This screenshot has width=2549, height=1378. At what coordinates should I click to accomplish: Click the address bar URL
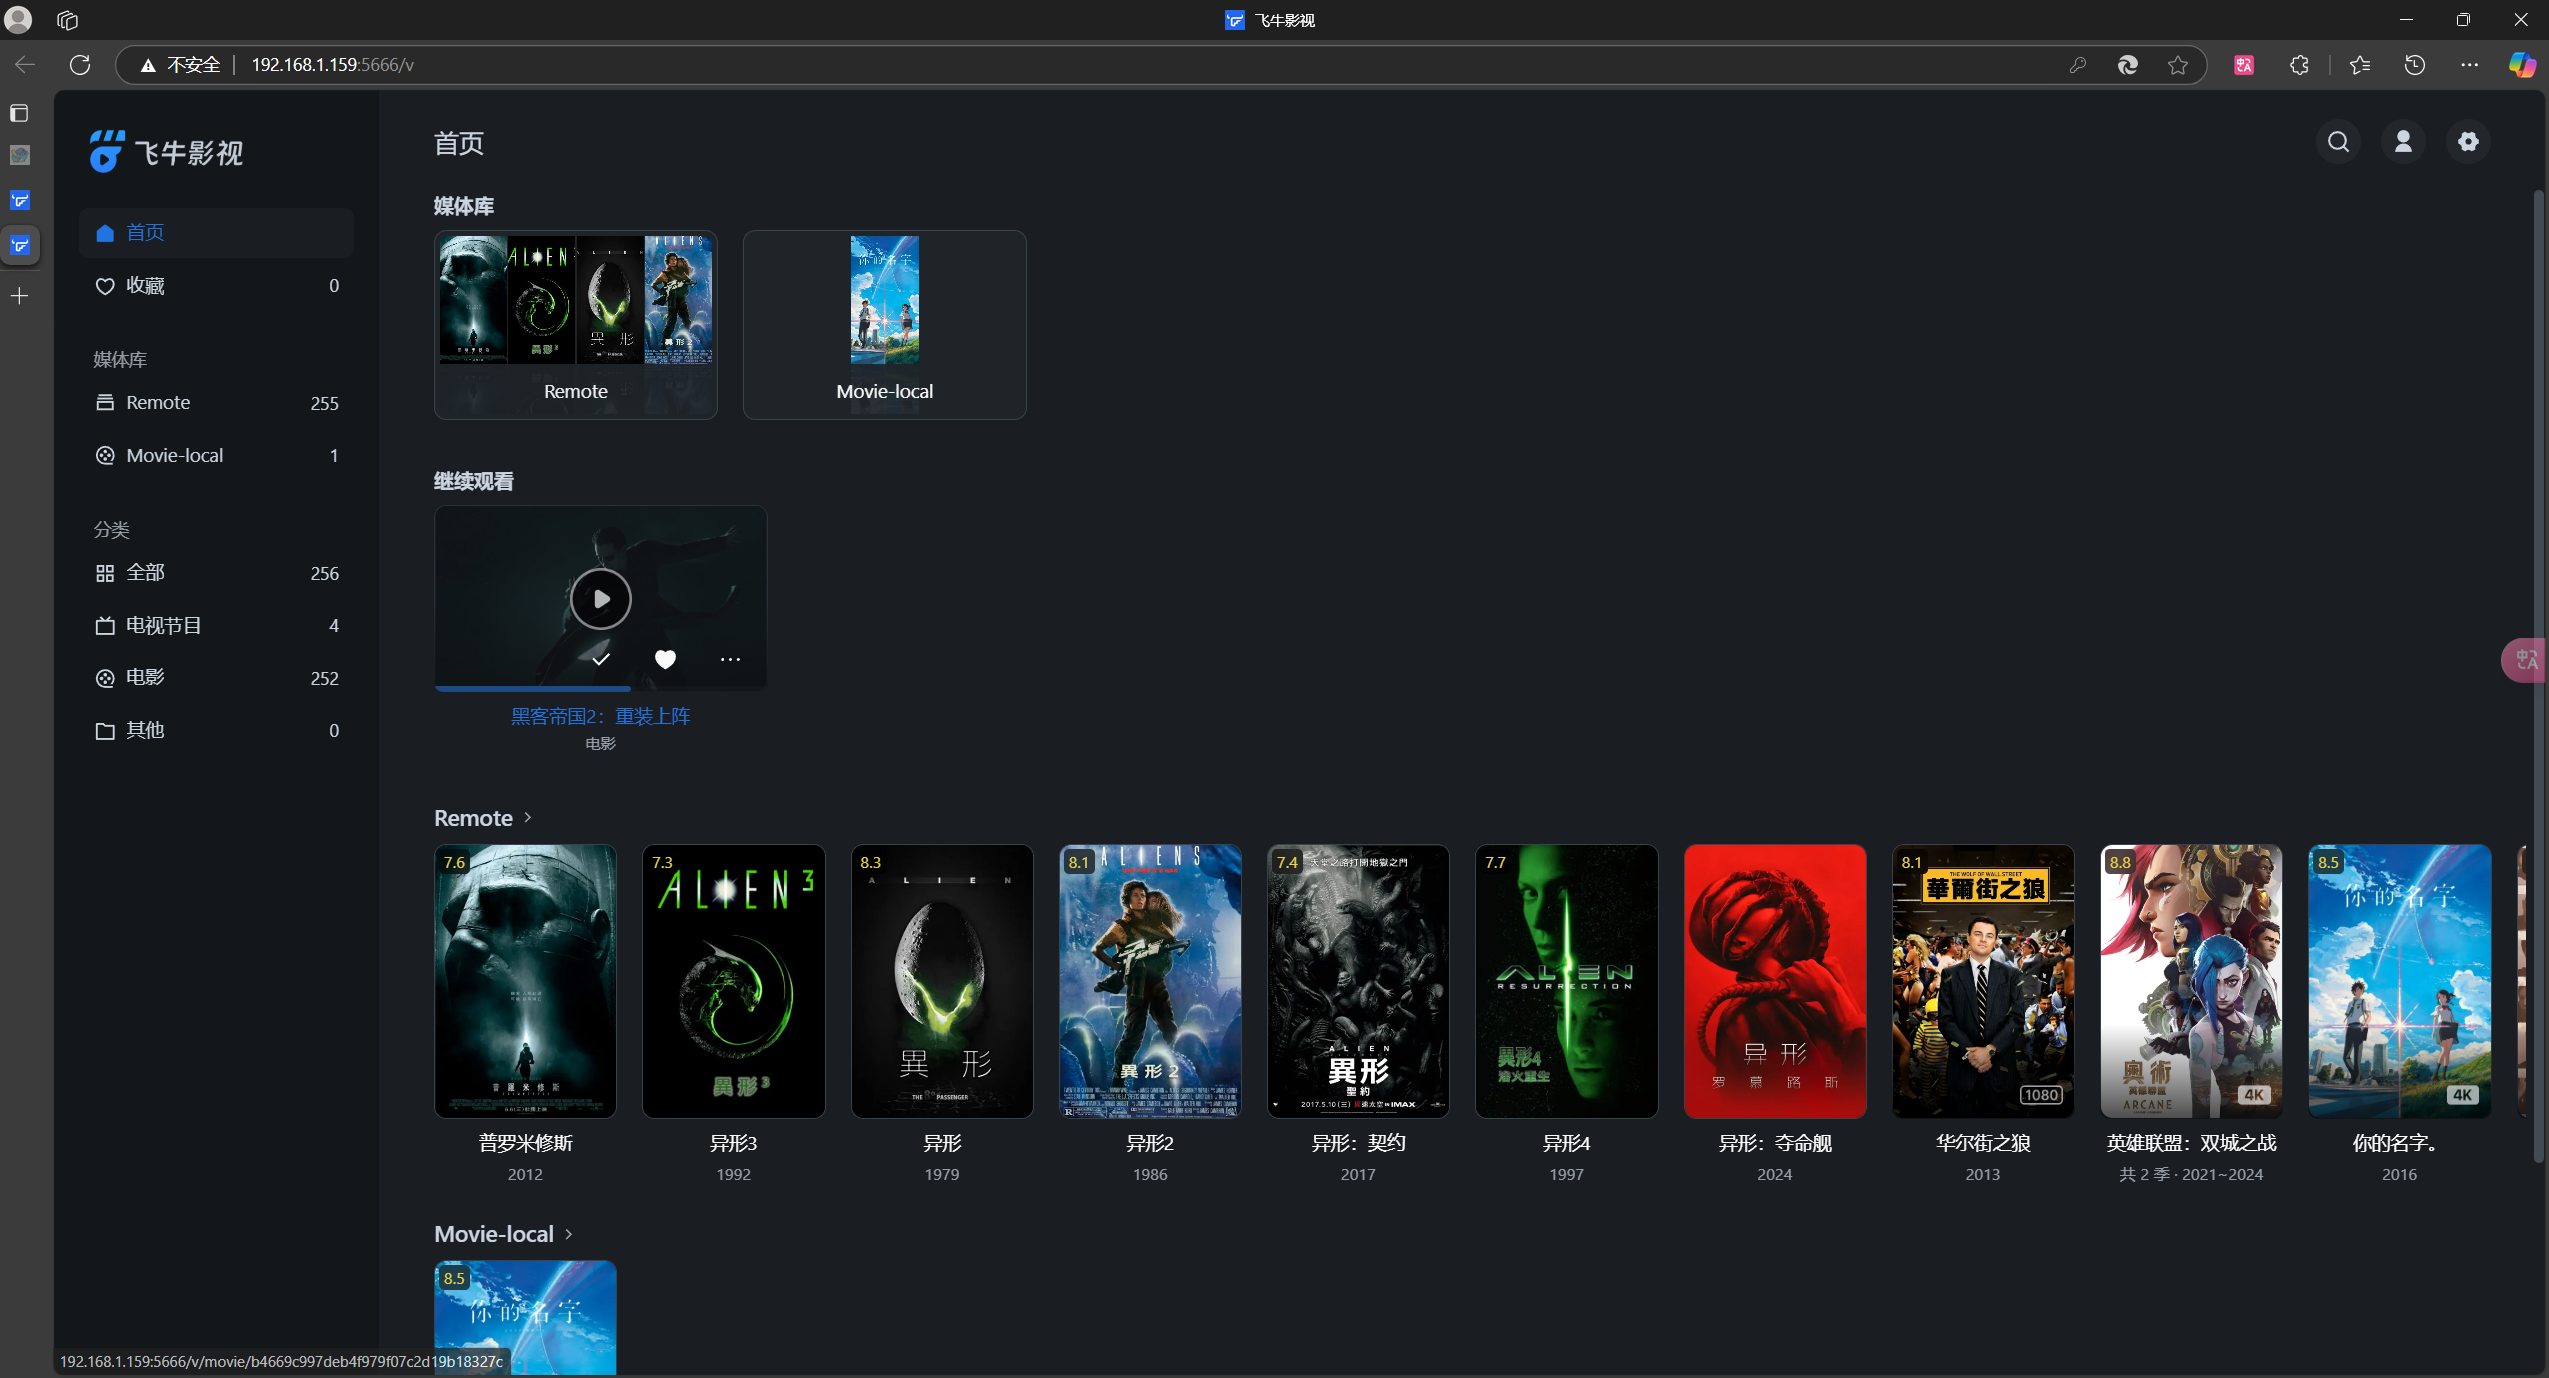332,65
